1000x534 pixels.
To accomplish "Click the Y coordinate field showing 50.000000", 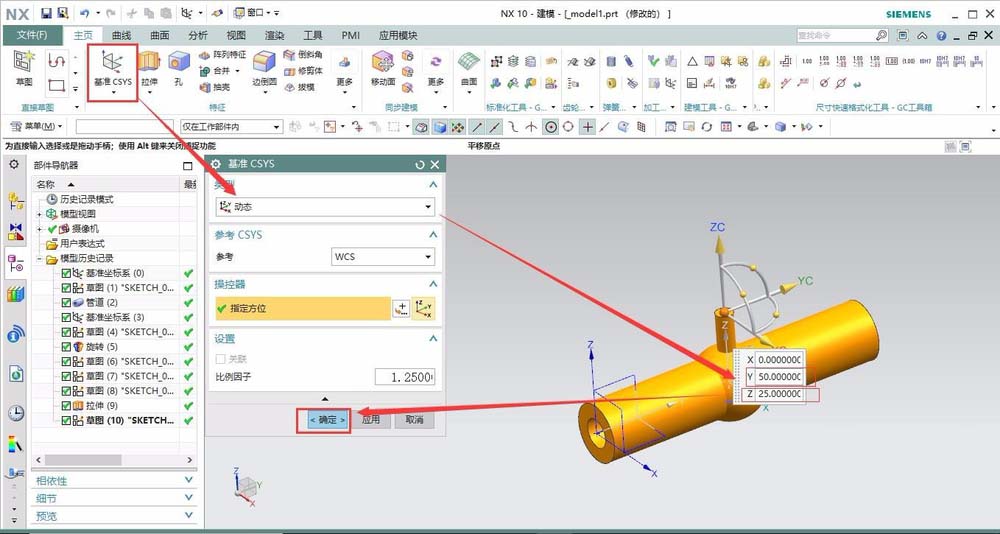I will pos(779,376).
